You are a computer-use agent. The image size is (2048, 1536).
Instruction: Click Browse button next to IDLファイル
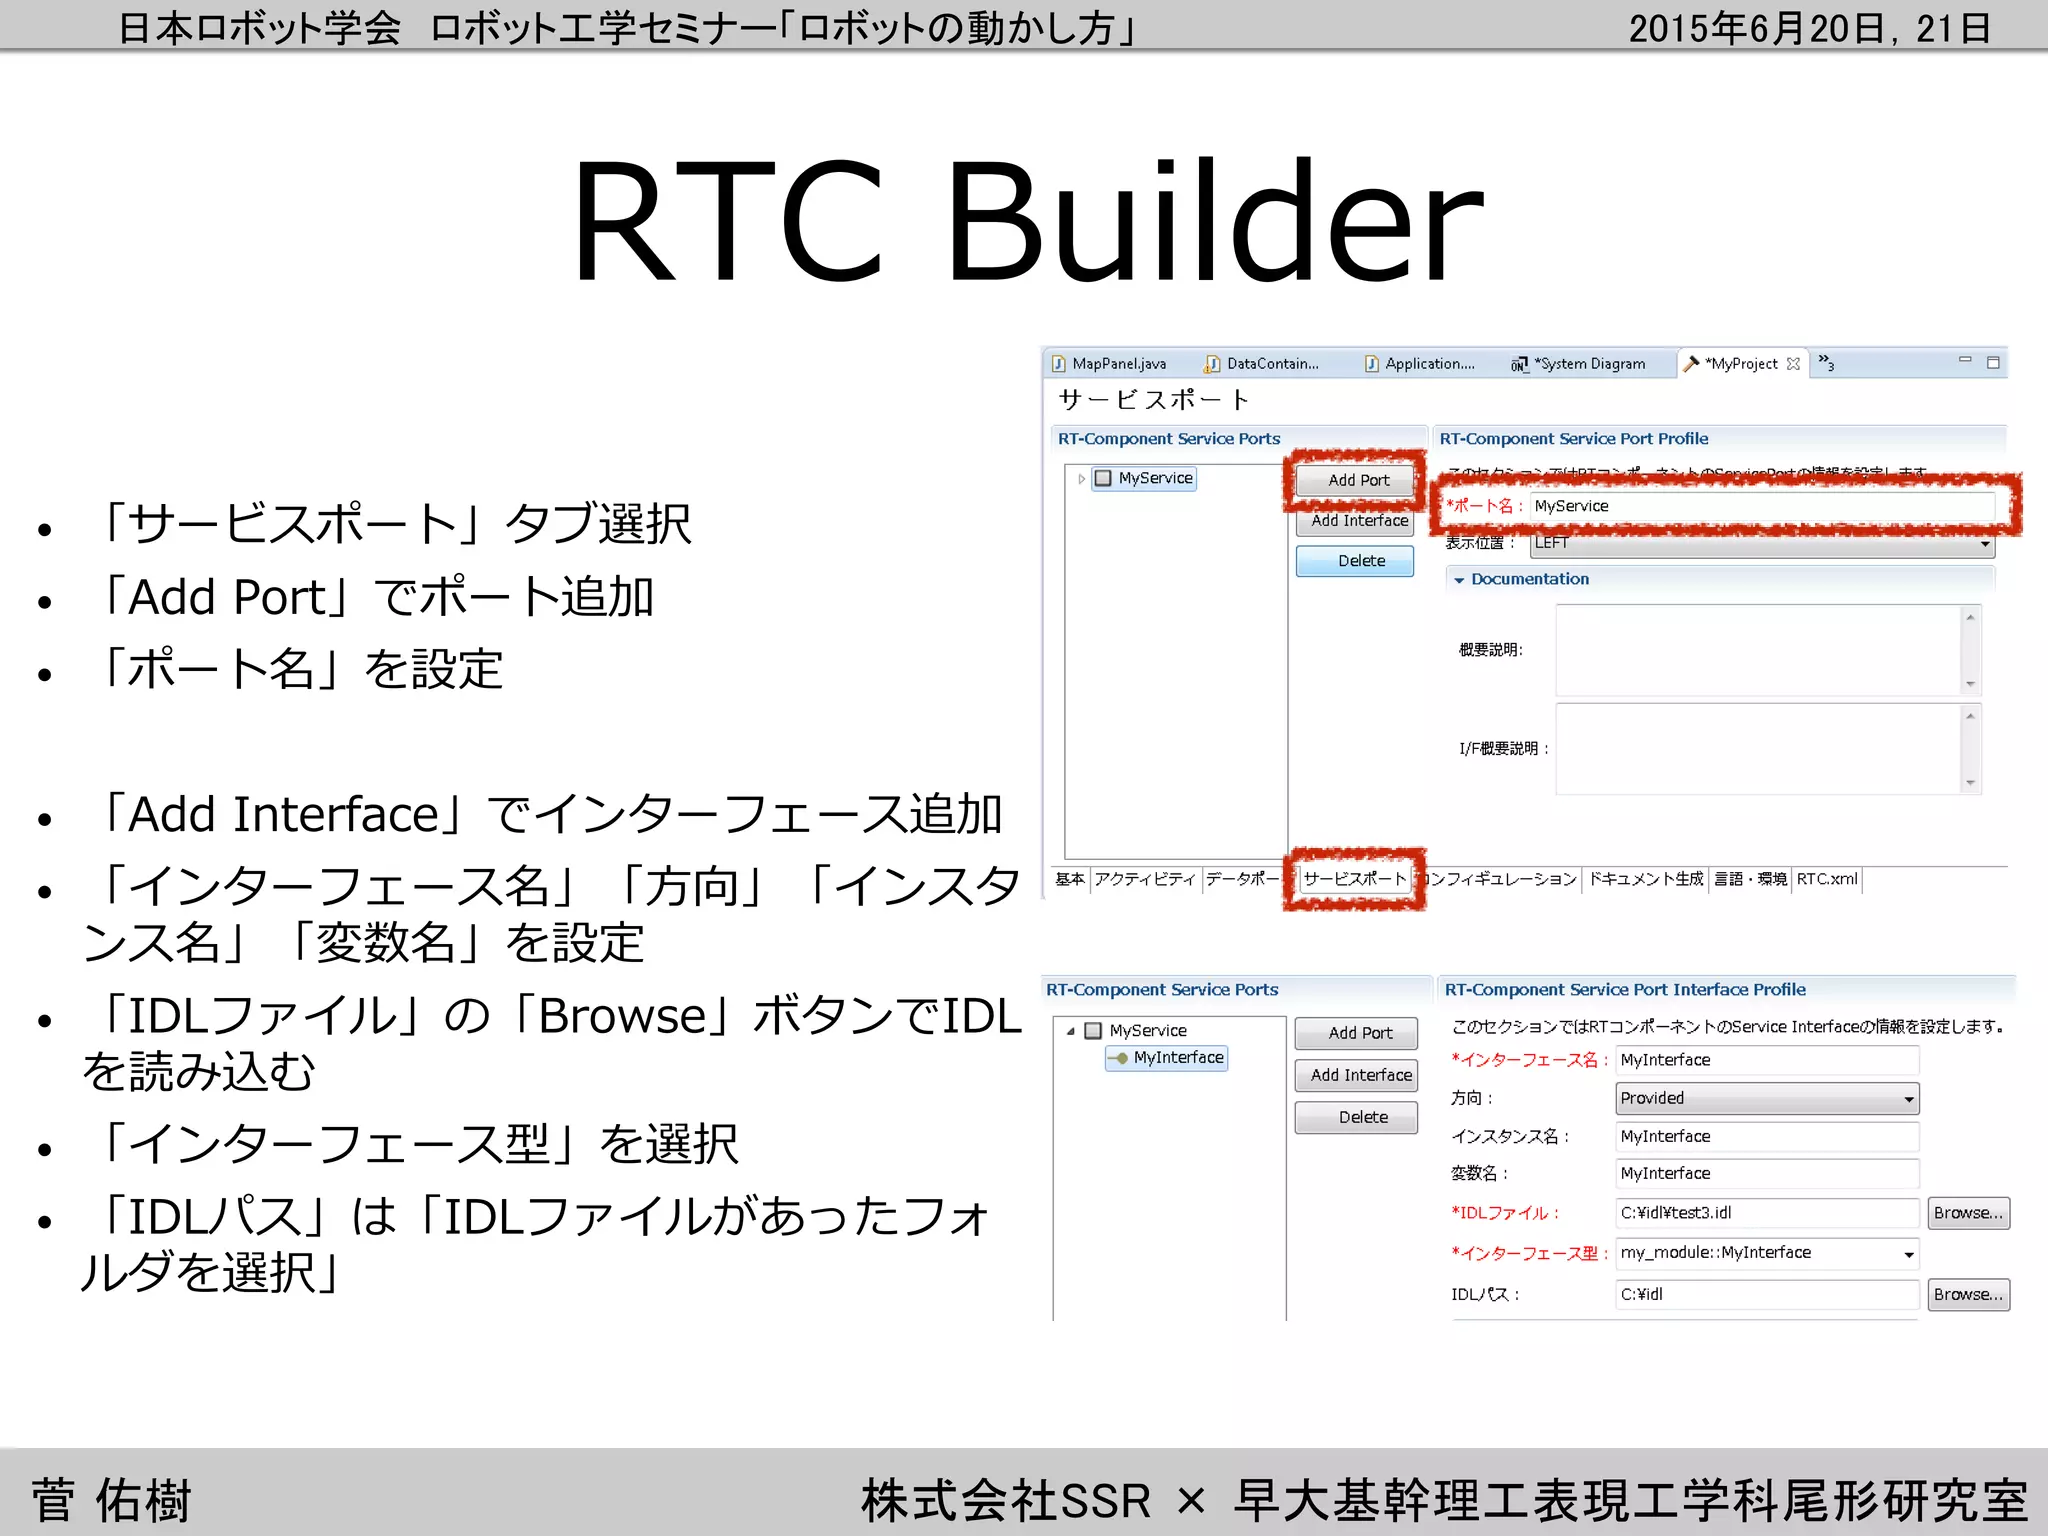[x=1967, y=1213]
